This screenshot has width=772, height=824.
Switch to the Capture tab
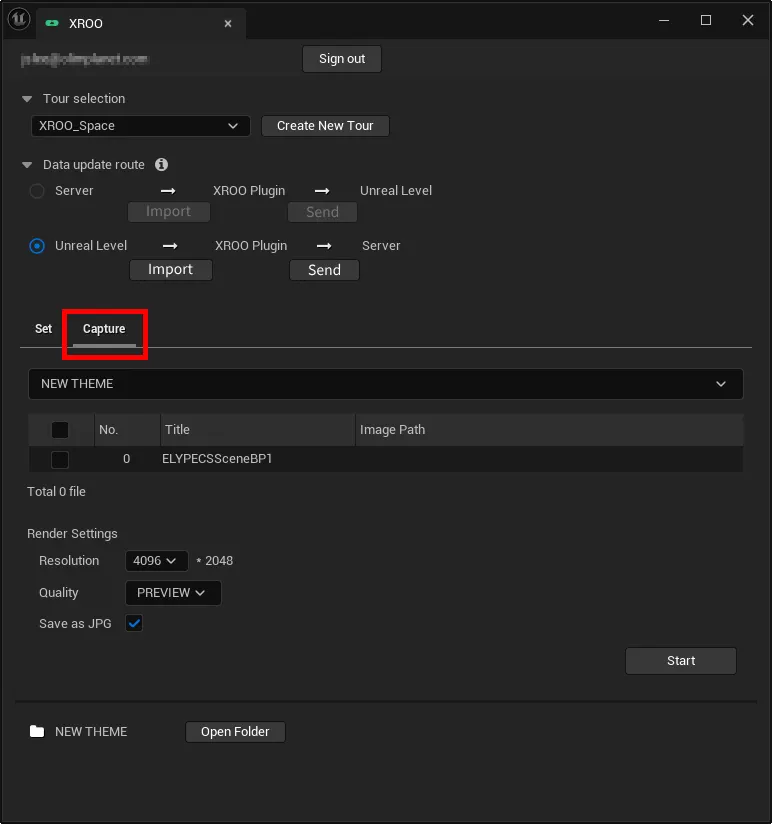[x=104, y=329]
